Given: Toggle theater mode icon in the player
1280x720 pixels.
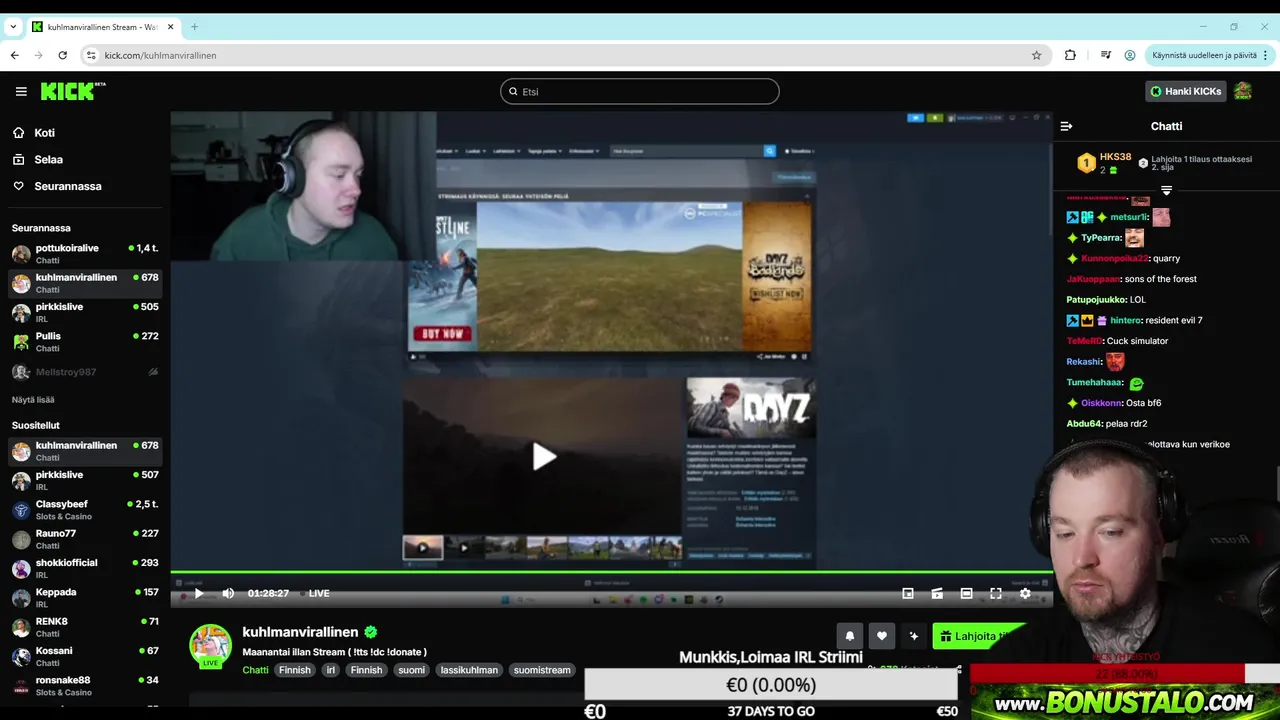Looking at the screenshot, I should pos(966,593).
